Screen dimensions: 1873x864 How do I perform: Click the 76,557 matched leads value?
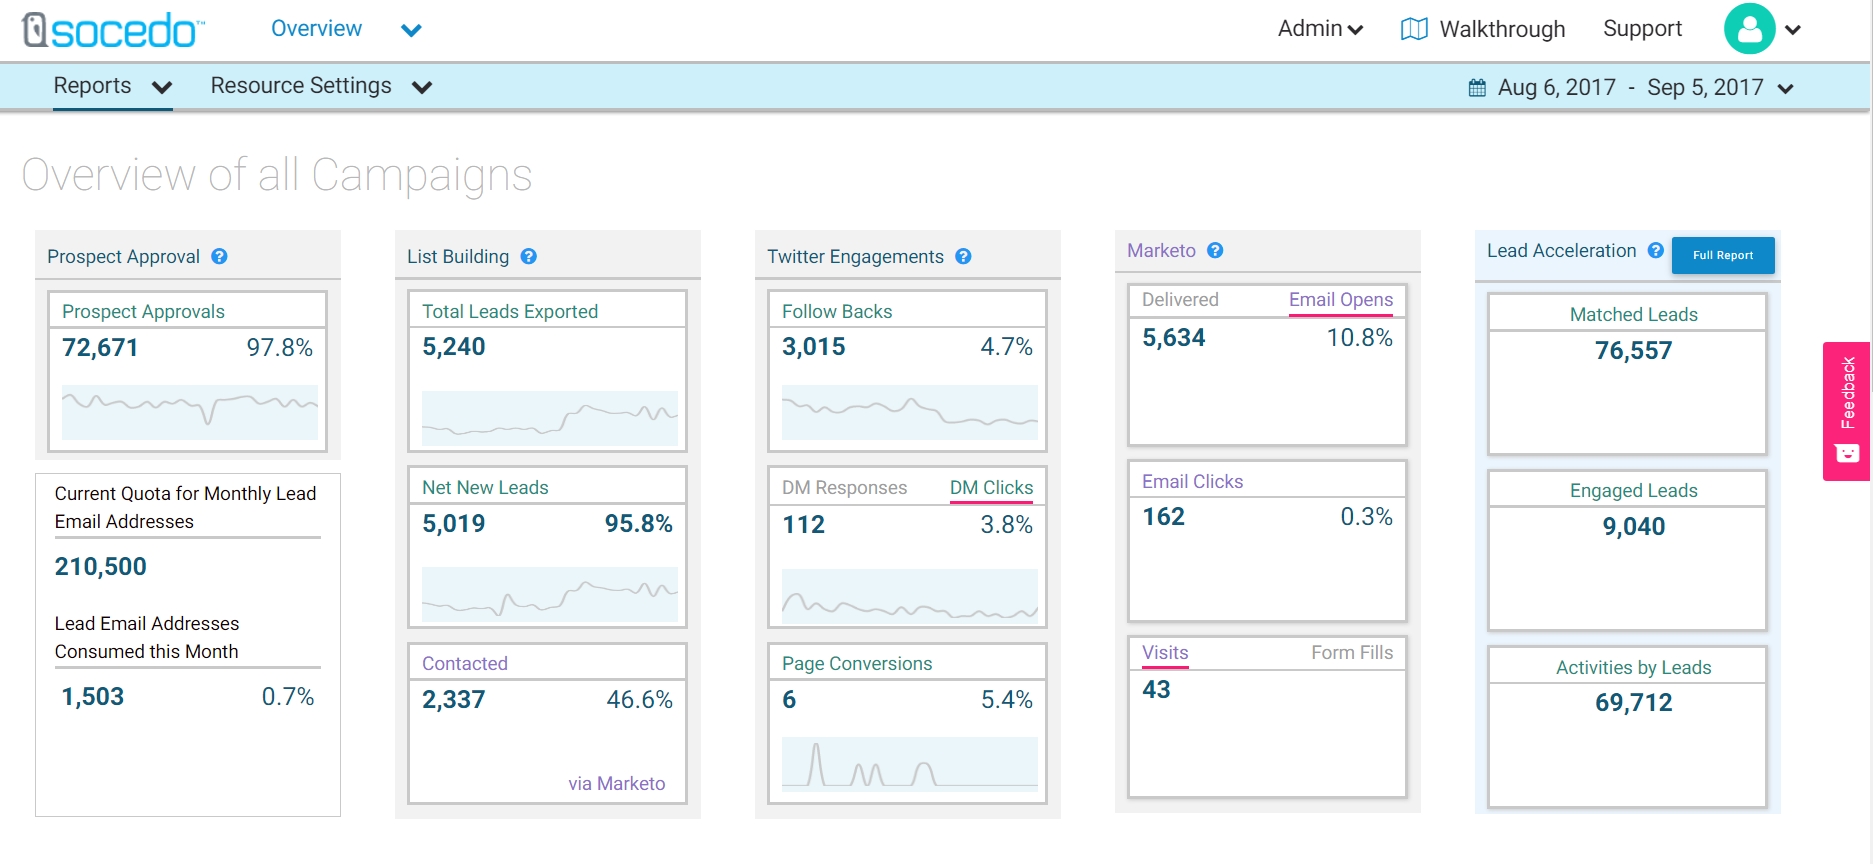pyautogui.click(x=1634, y=351)
